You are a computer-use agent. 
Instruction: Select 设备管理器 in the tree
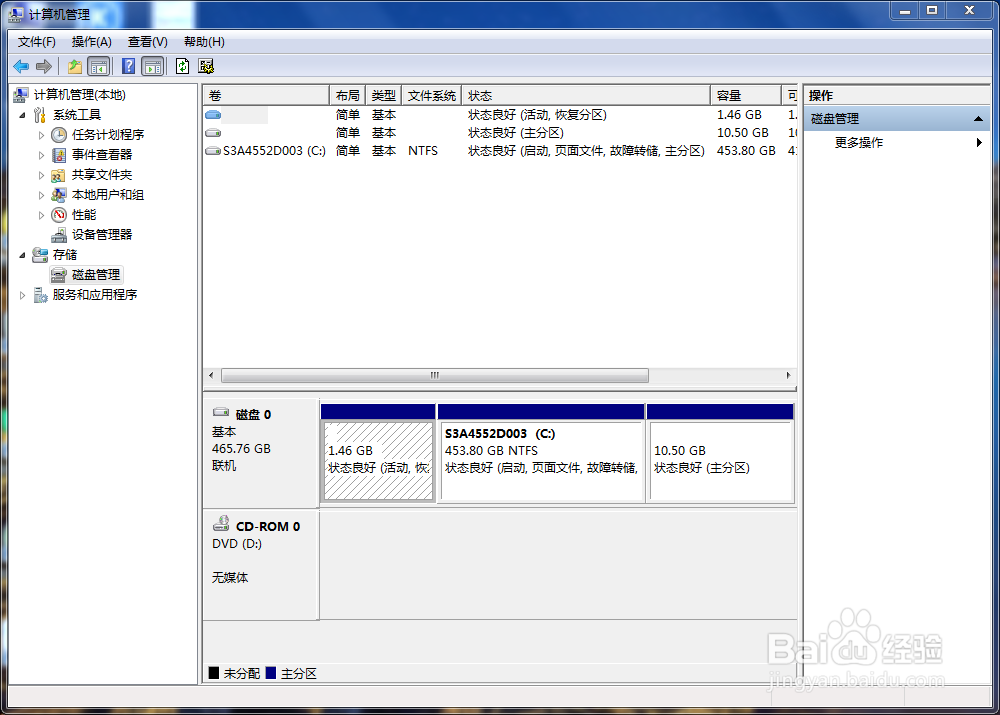point(101,235)
